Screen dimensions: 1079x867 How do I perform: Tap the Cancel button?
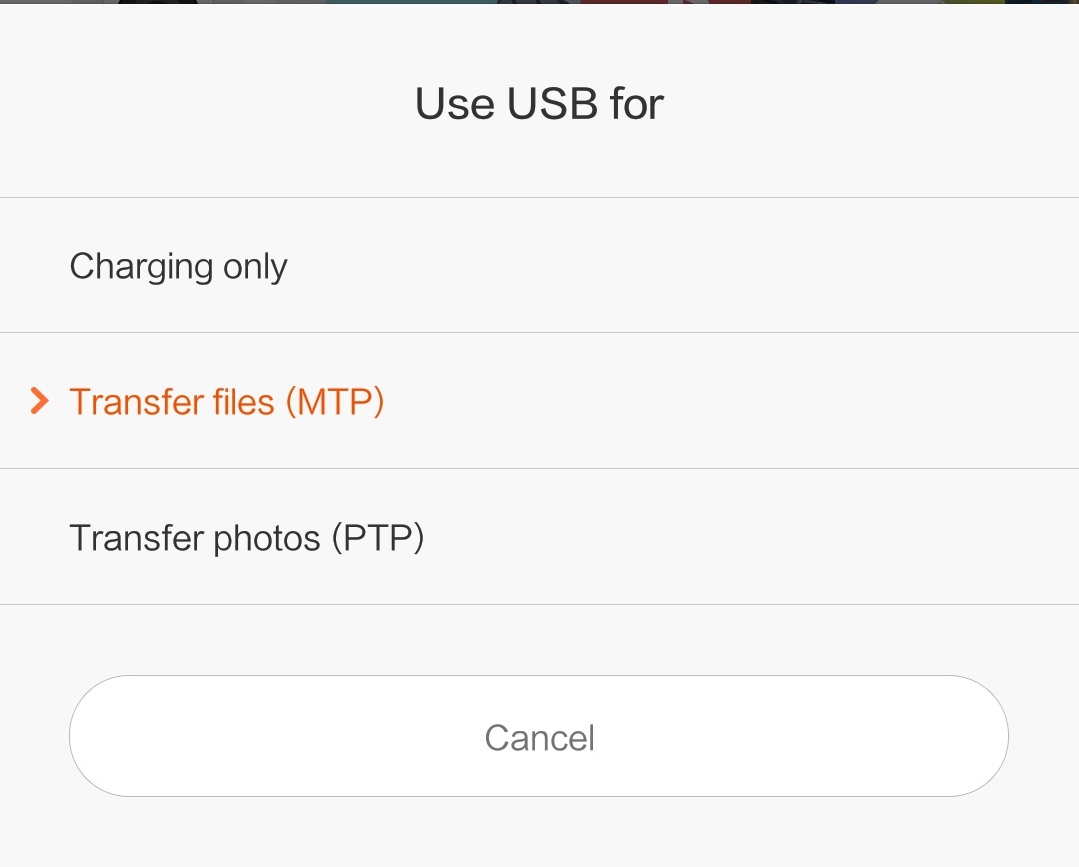(539, 736)
